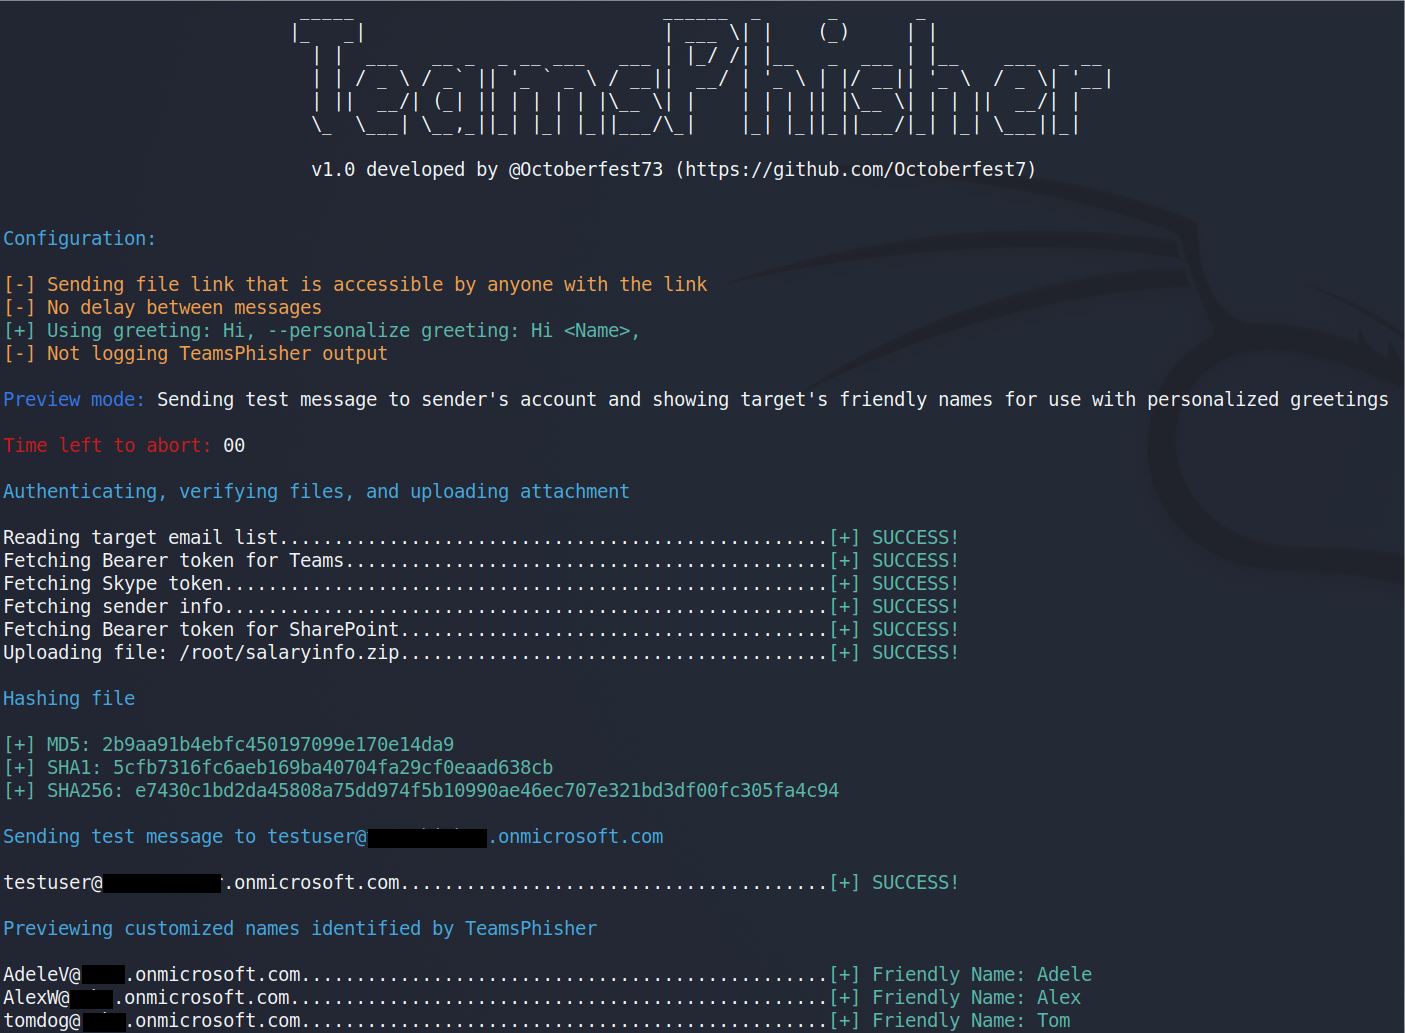Click the SHA1 hash value line
This screenshot has height=1033, width=1405.
point(278,767)
